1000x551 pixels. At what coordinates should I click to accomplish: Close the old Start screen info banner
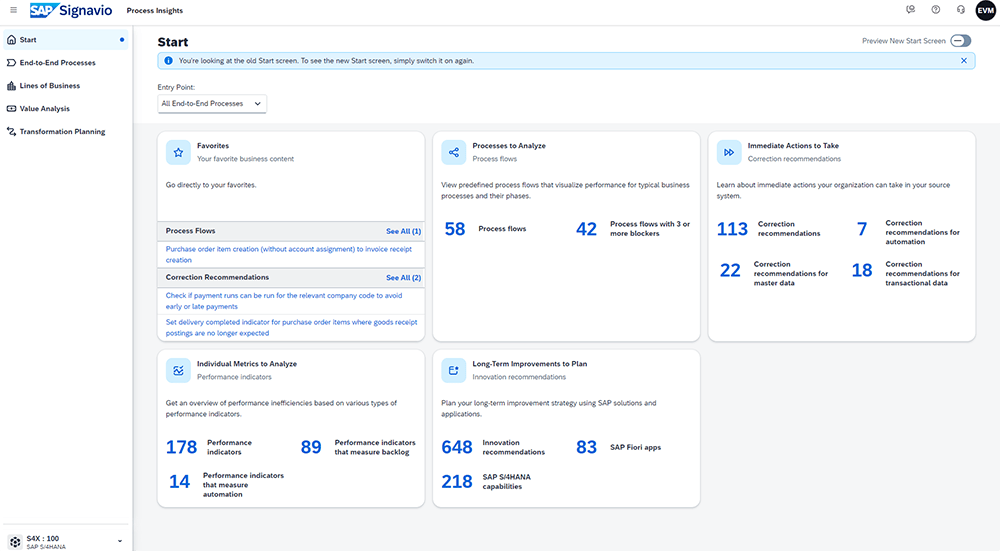point(964,61)
